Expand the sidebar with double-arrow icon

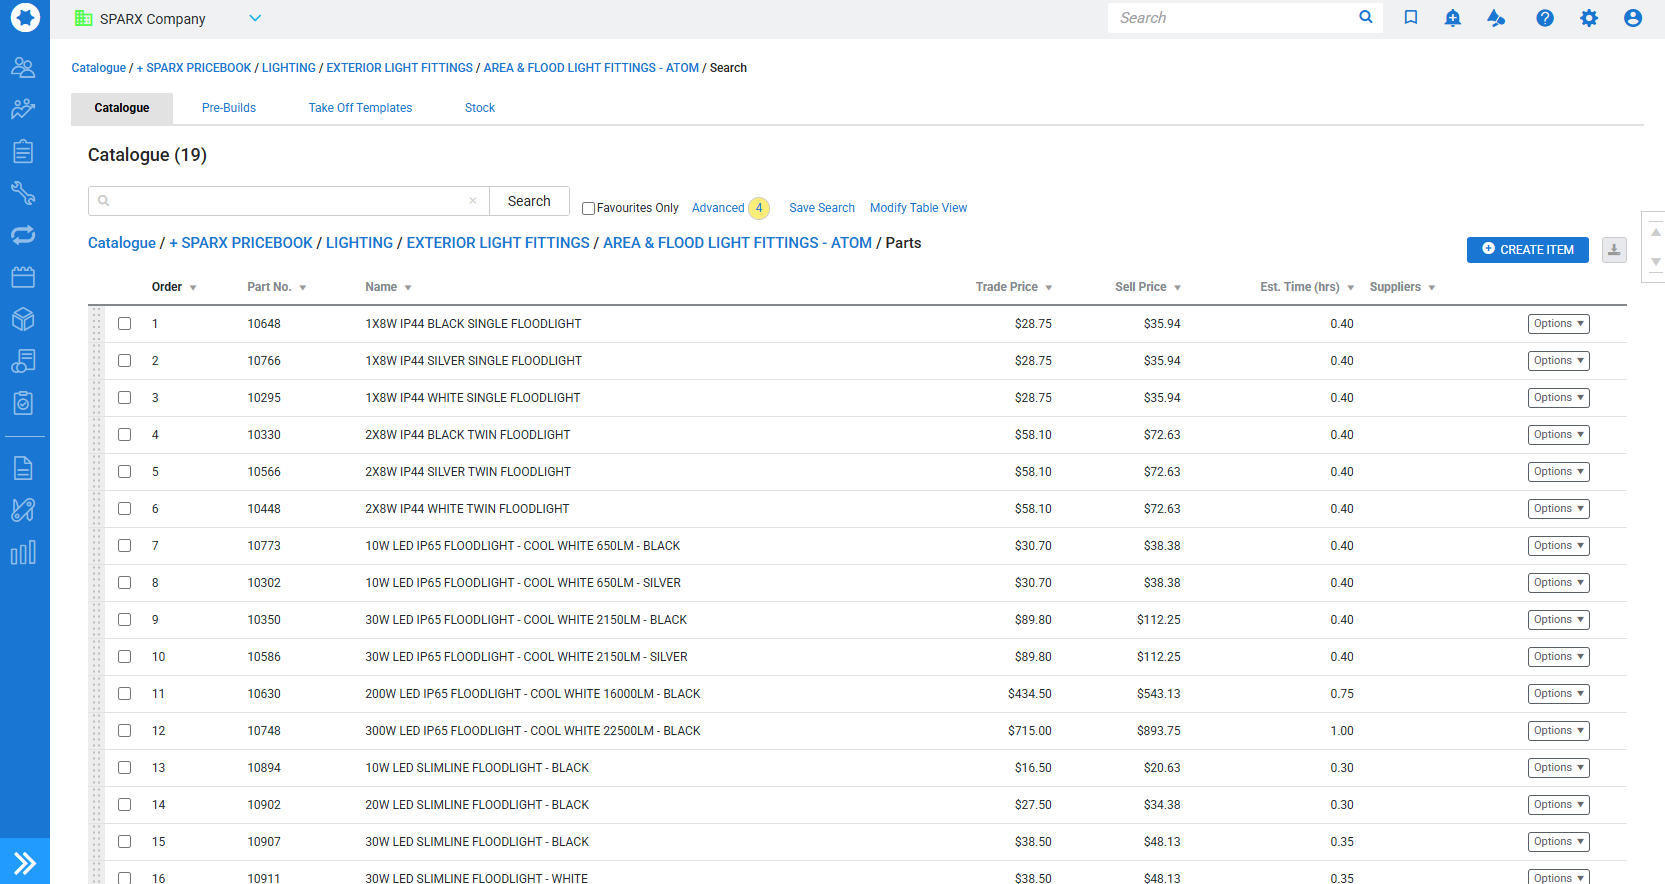click(x=24, y=862)
